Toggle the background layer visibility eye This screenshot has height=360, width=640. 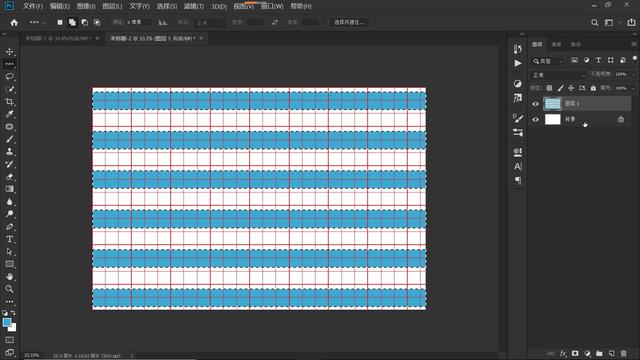536,120
